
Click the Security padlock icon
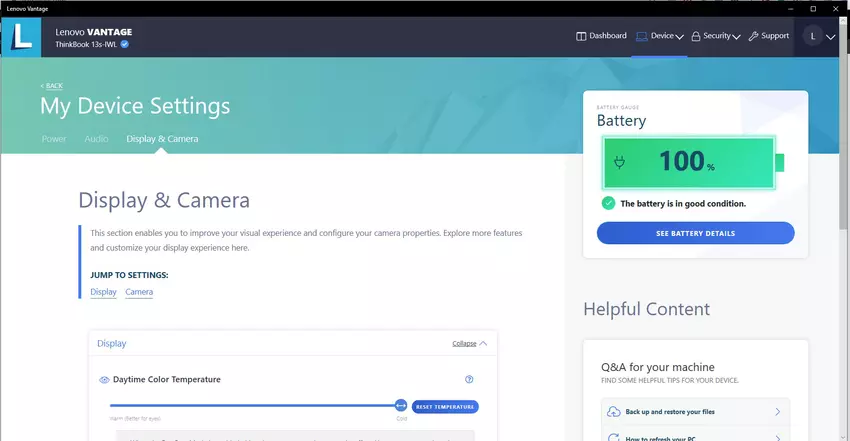click(x=695, y=36)
